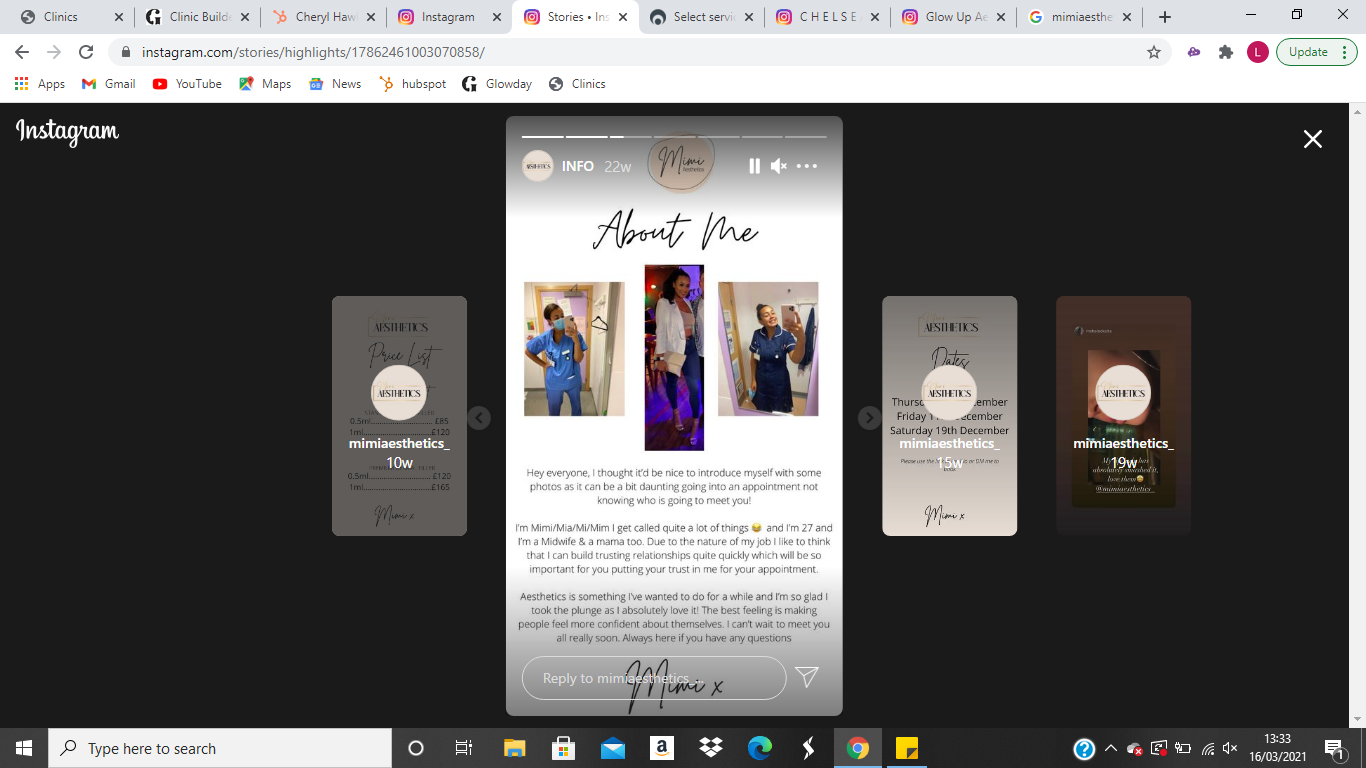Open the Clinics bookmark
The image size is (1366, 768).
pyautogui.click(x=577, y=84)
